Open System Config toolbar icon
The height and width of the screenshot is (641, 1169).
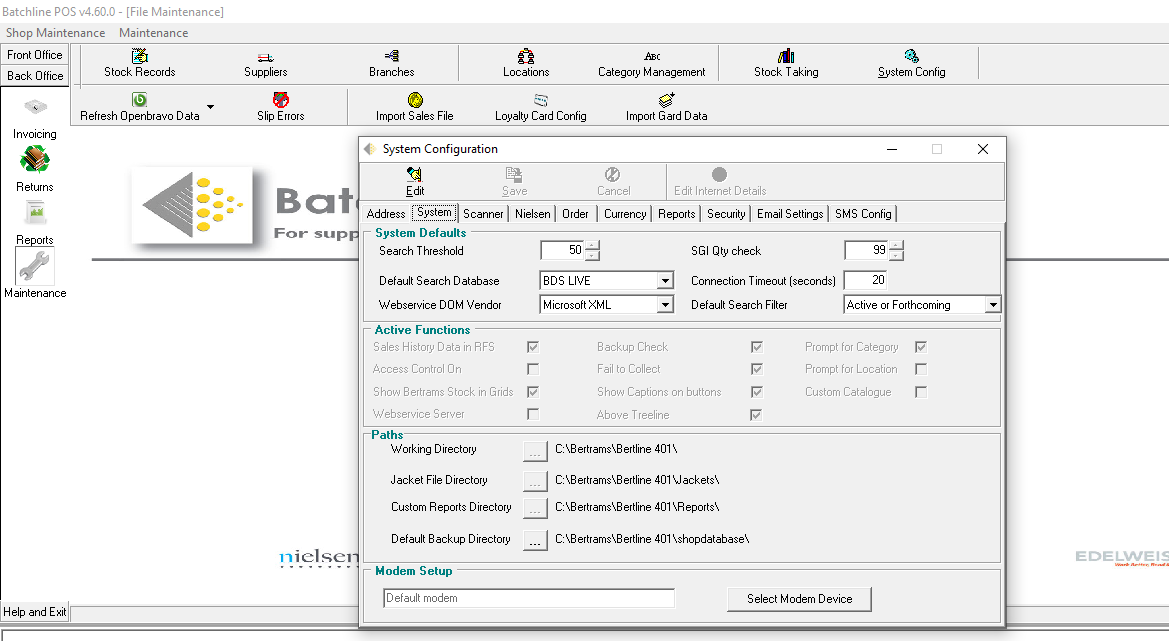pyautogui.click(x=911, y=63)
